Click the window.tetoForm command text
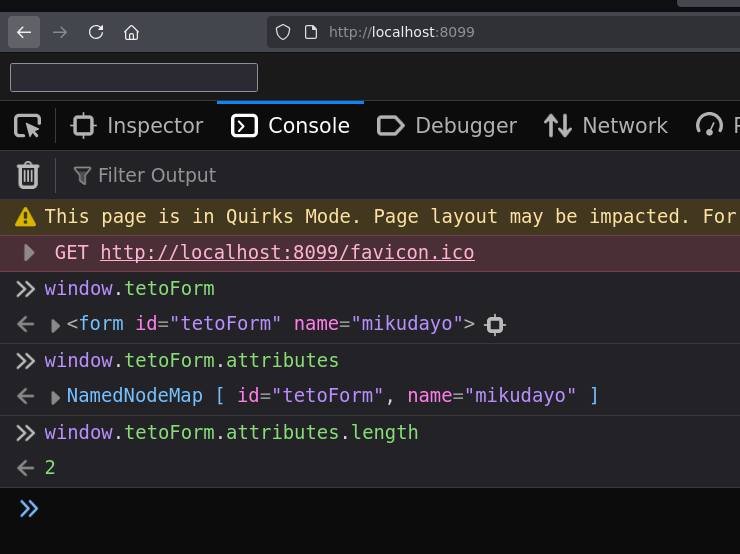Viewport: 740px width, 554px height. click(129, 288)
